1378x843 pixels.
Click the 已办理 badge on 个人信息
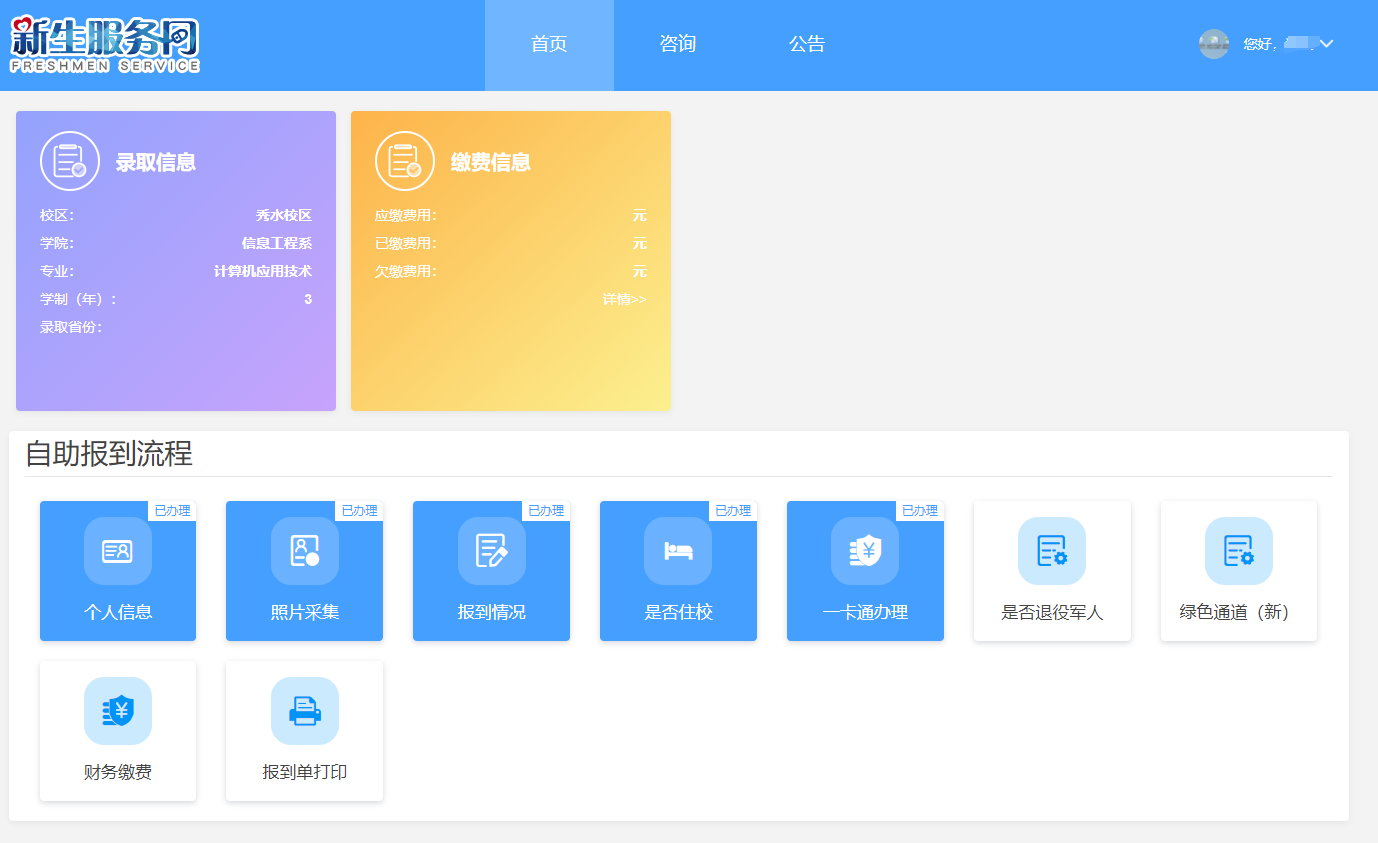pos(172,510)
